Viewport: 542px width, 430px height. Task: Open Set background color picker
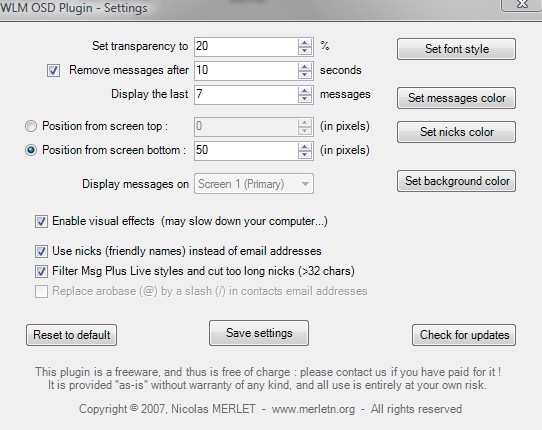pyautogui.click(x=456, y=181)
